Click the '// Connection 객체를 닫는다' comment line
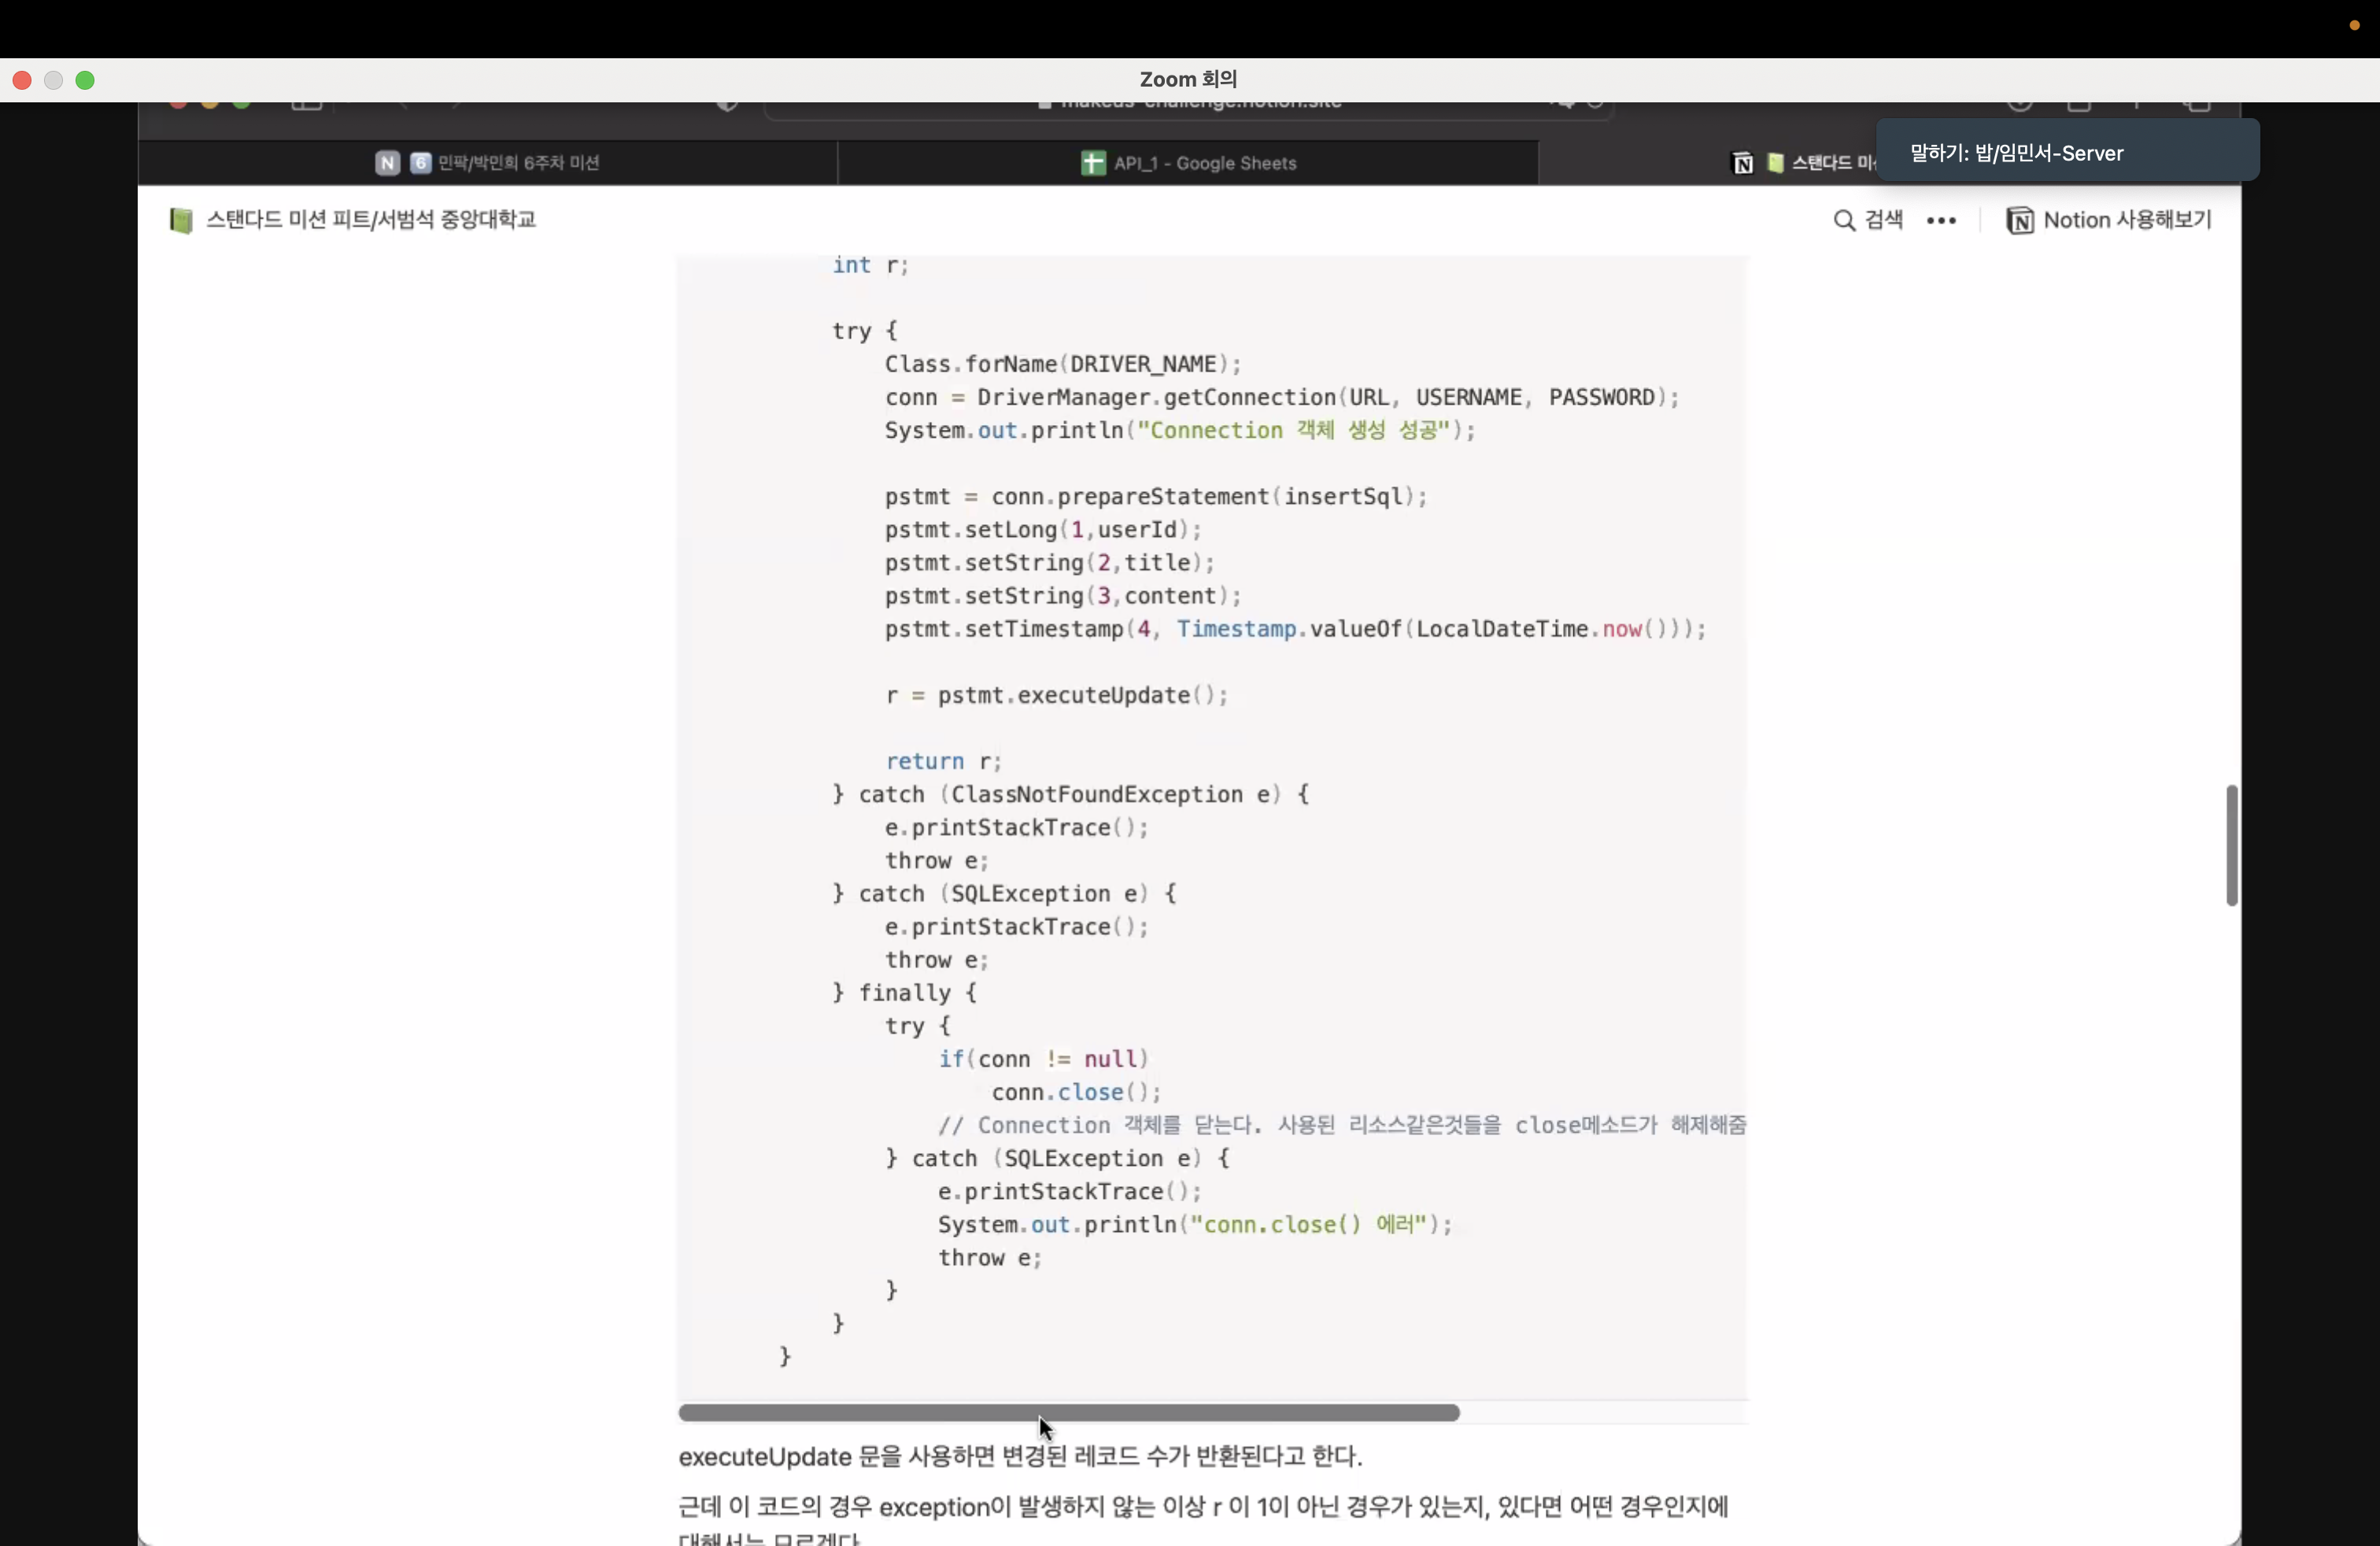This screenshot has width=2380, height=1546. (x=1342, y=1124)
